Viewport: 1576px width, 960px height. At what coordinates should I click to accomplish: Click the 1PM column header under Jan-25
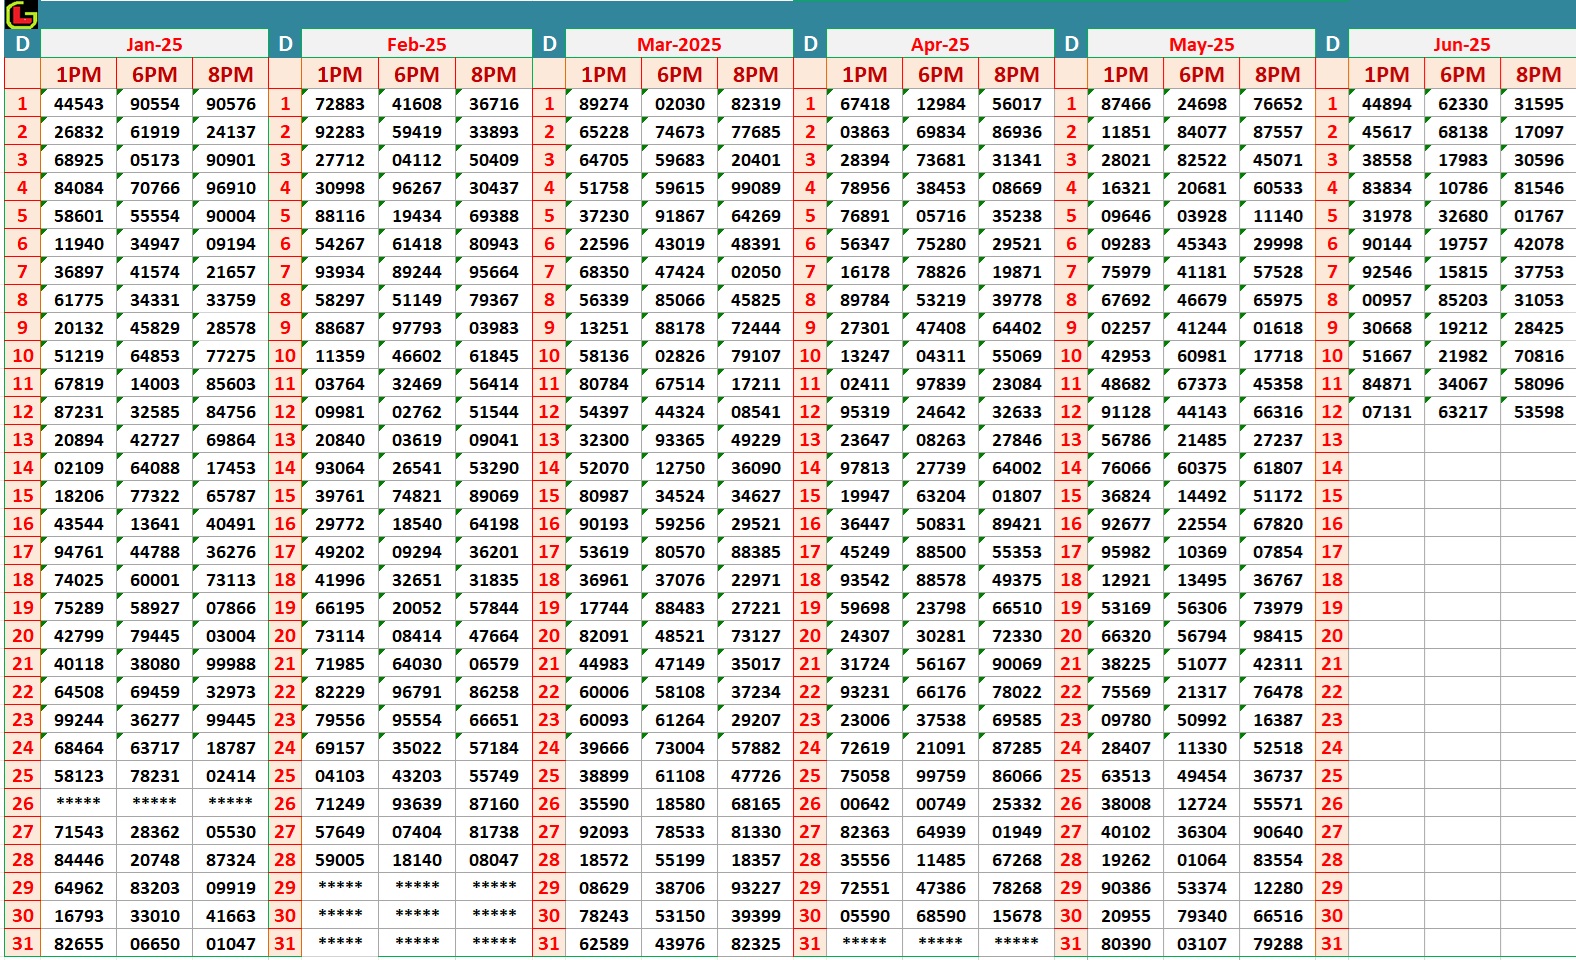(x=79, y=75)
